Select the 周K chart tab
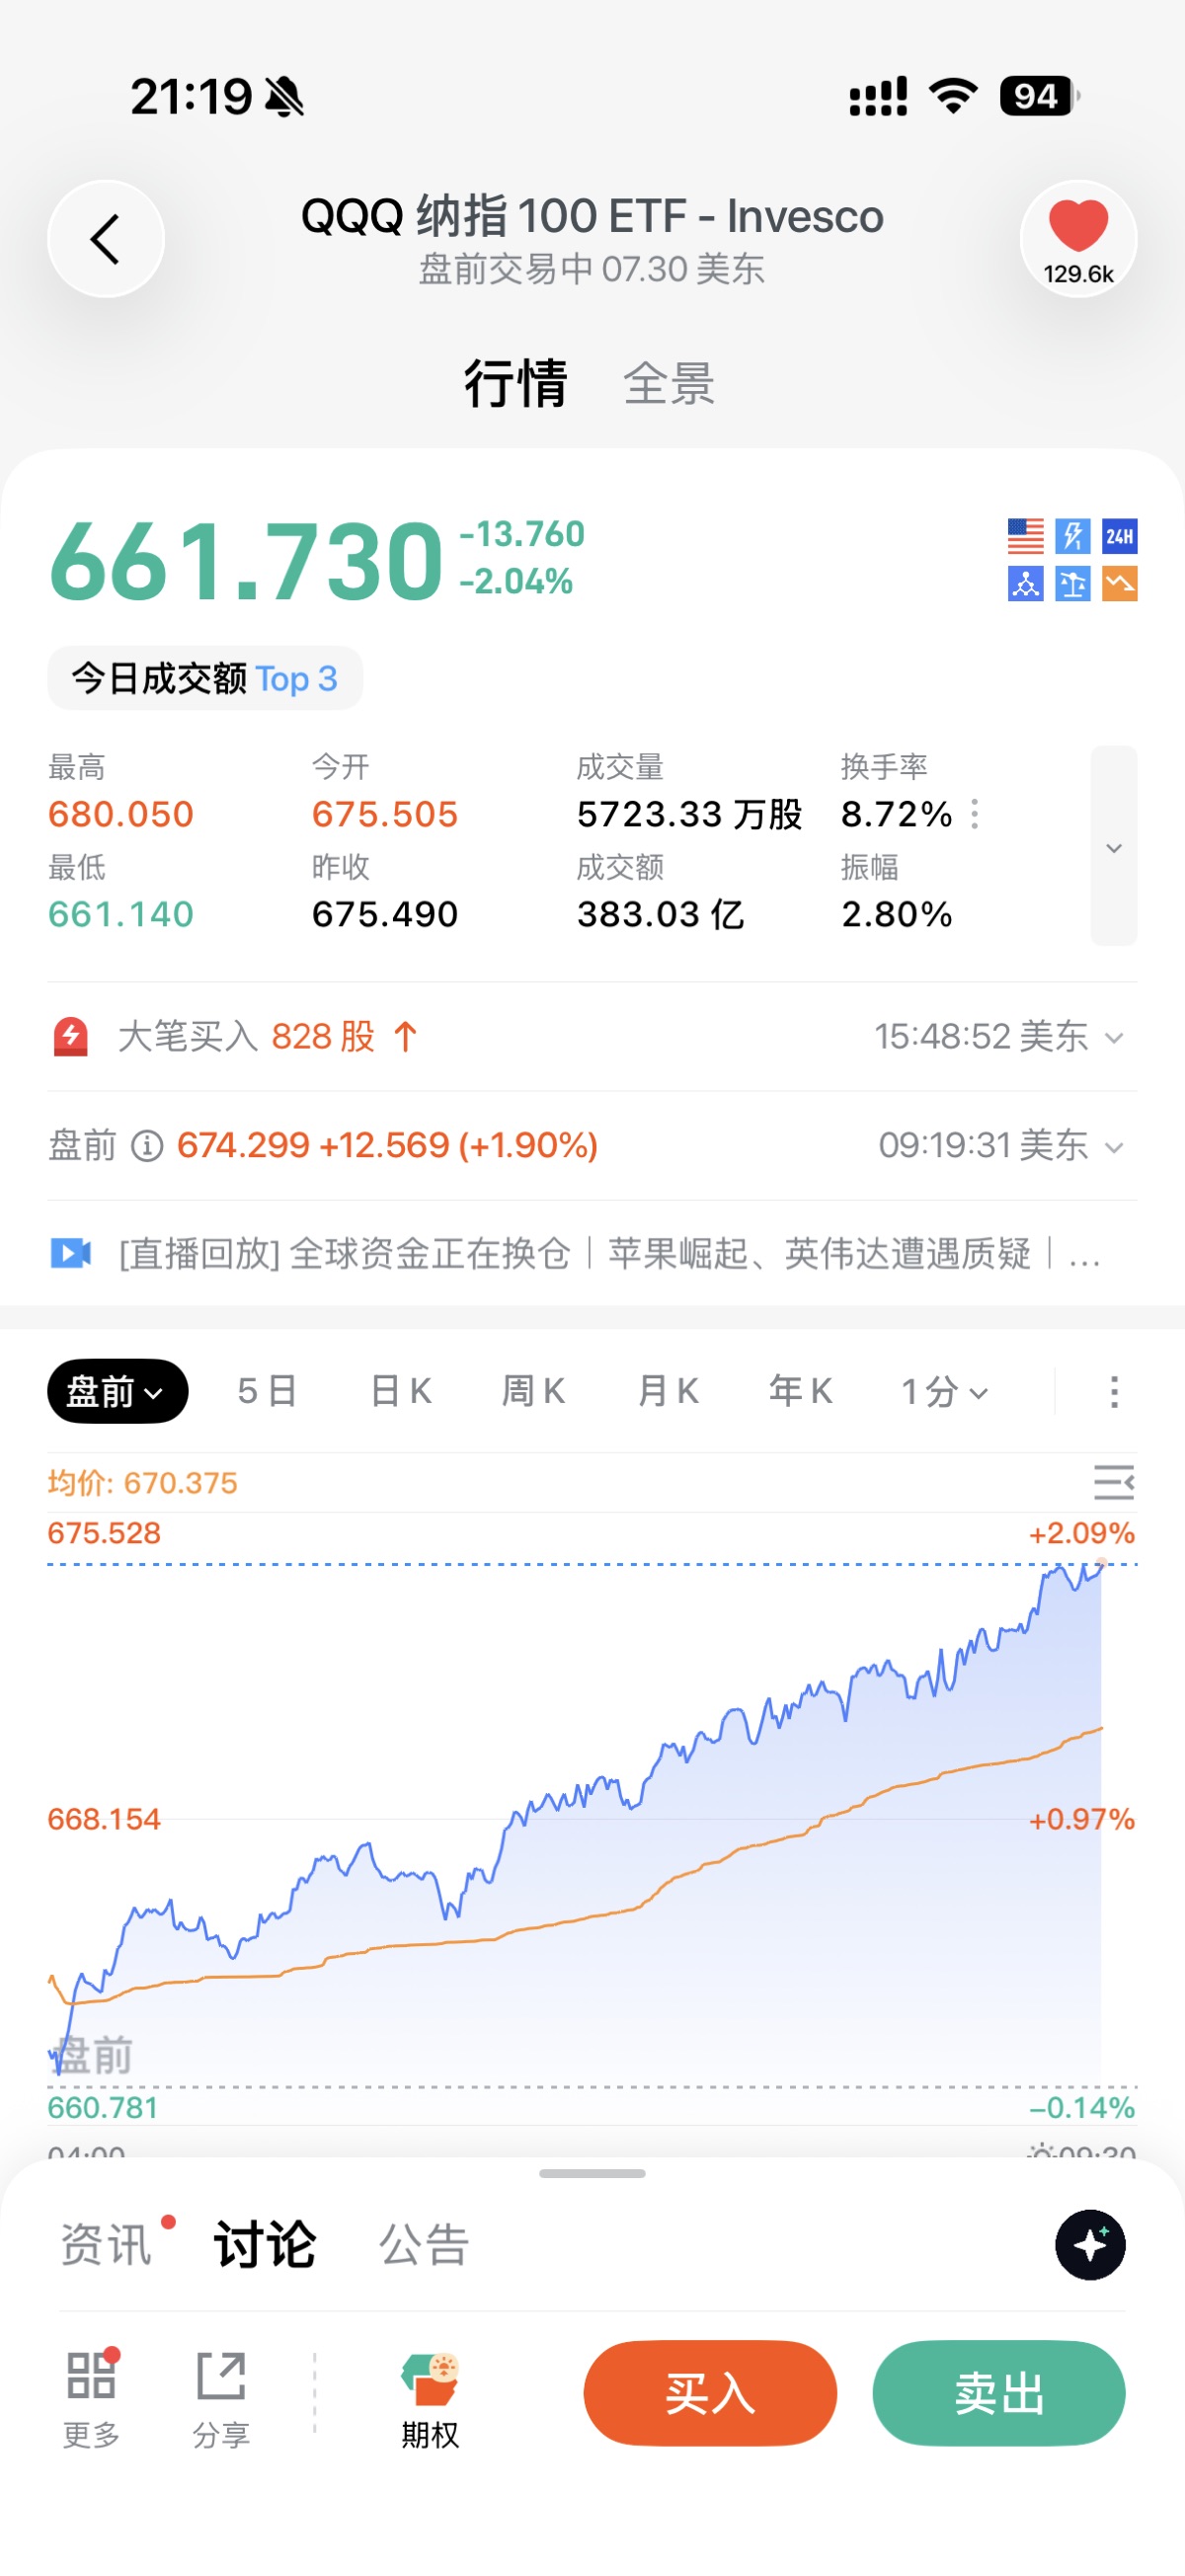The height and width of the screenshot is (2576, 1185). [533, 1391]
